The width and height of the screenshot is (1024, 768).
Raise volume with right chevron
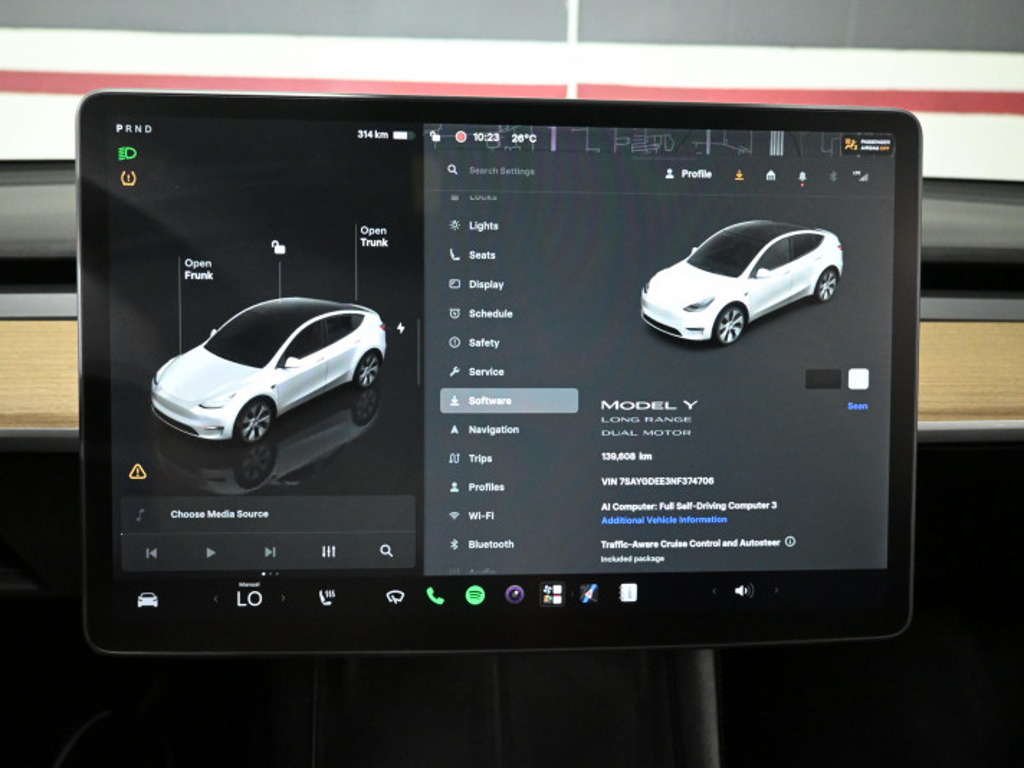pyautogui.click(x=776, y=590)
